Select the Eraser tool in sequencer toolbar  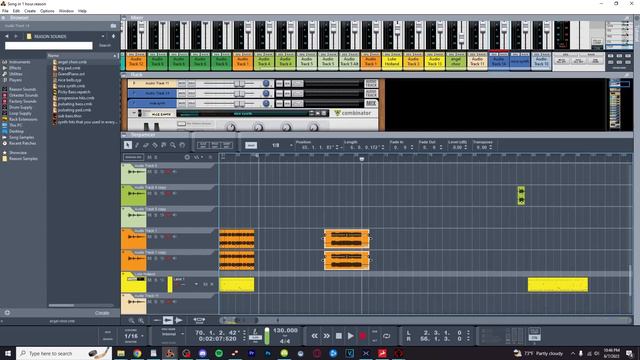pos(146,145)
